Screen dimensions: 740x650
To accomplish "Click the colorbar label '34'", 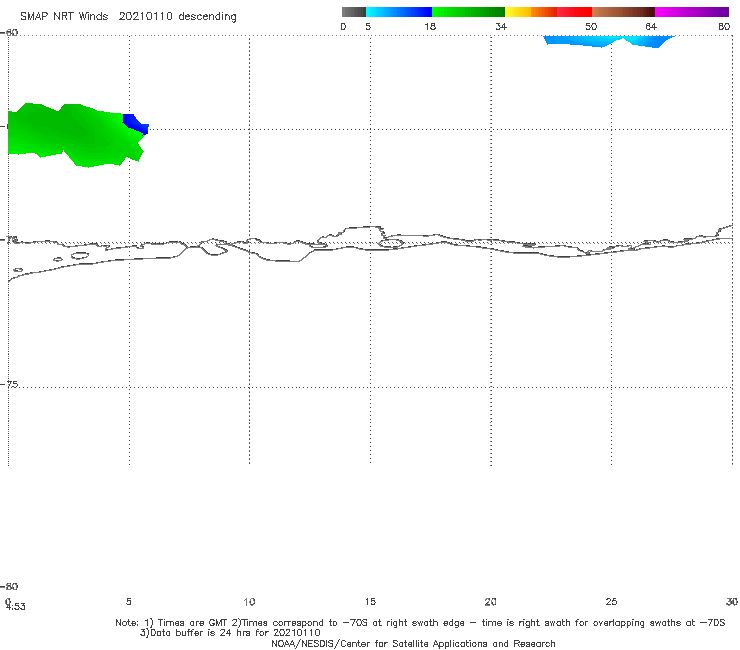I will coord(501,27).
